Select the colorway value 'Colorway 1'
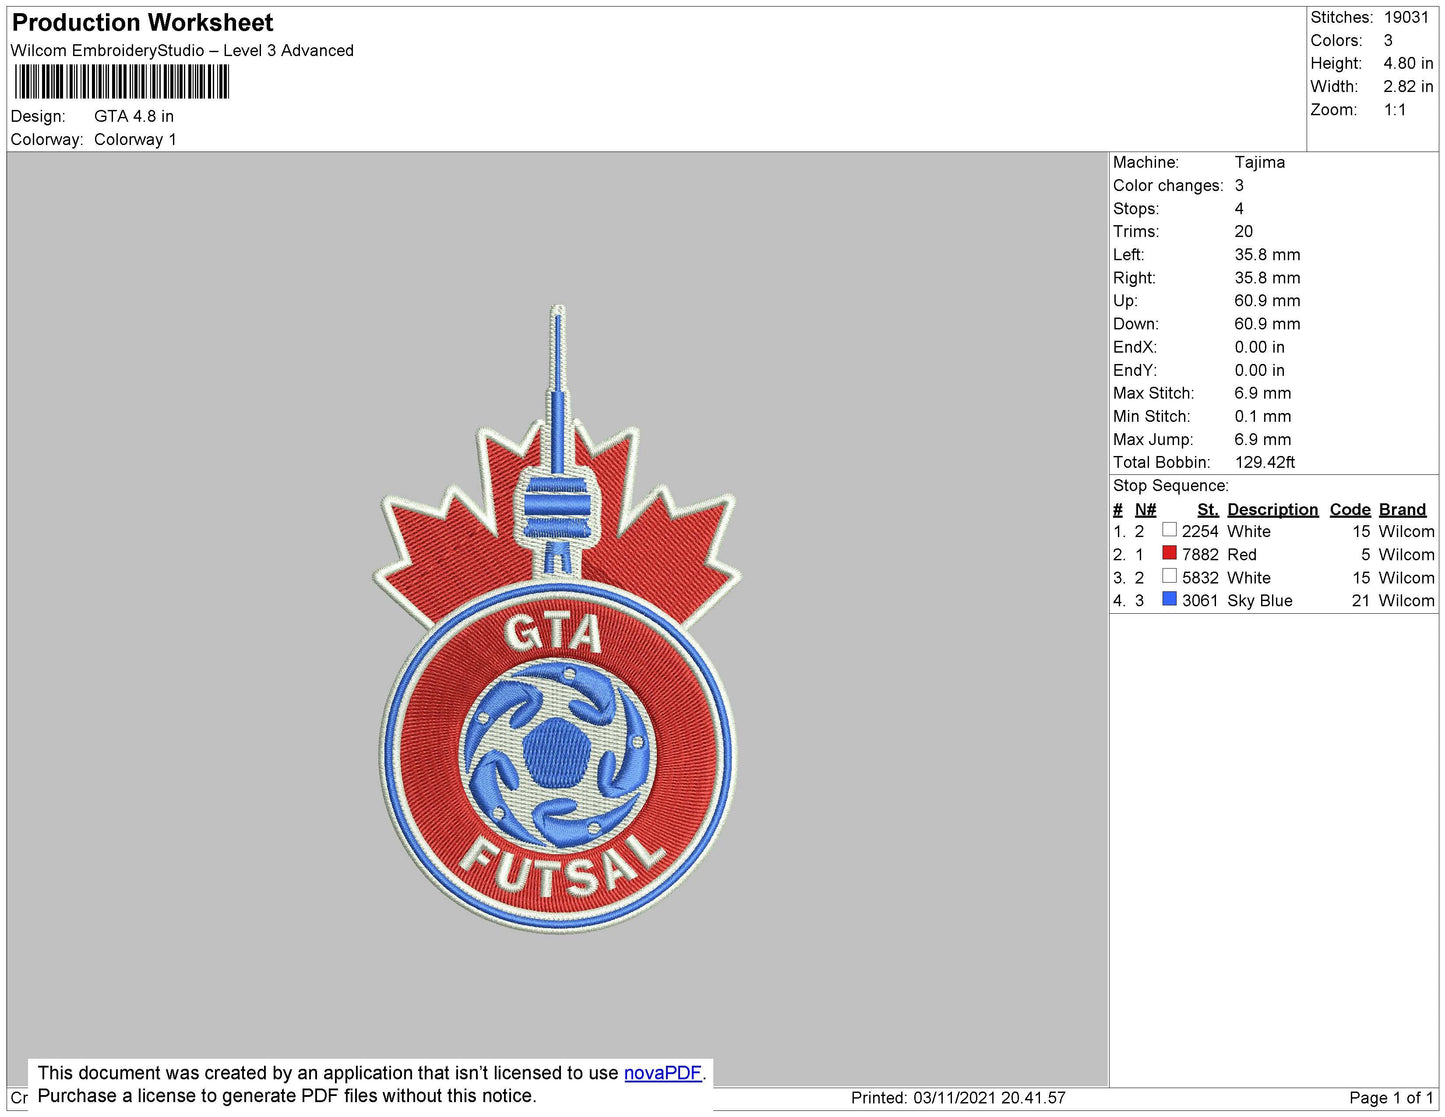1445x1117 pixels. 135,140
